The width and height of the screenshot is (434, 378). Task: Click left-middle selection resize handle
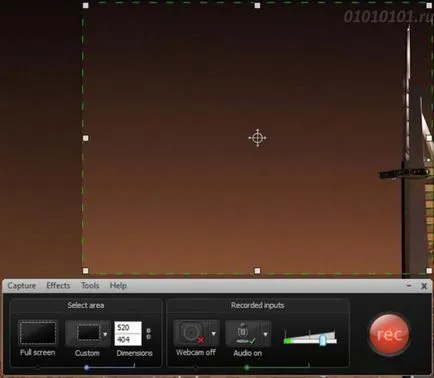pyautogui.click(x=86, y=138)
